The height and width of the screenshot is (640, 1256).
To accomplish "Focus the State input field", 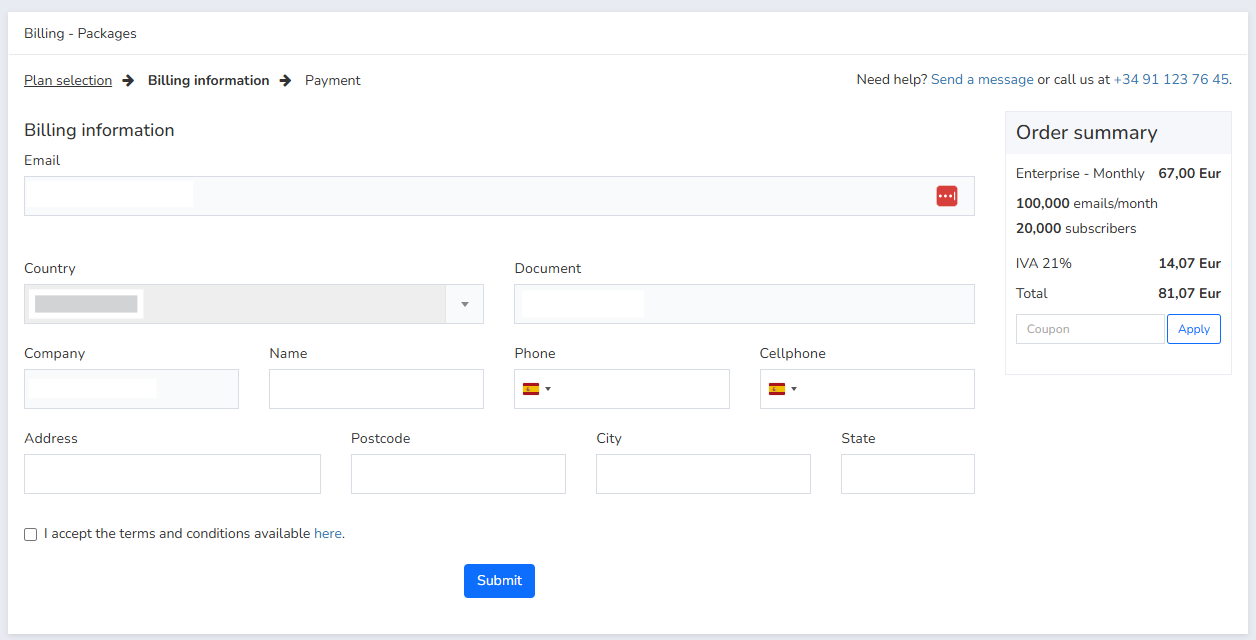I will pos(908,474).
